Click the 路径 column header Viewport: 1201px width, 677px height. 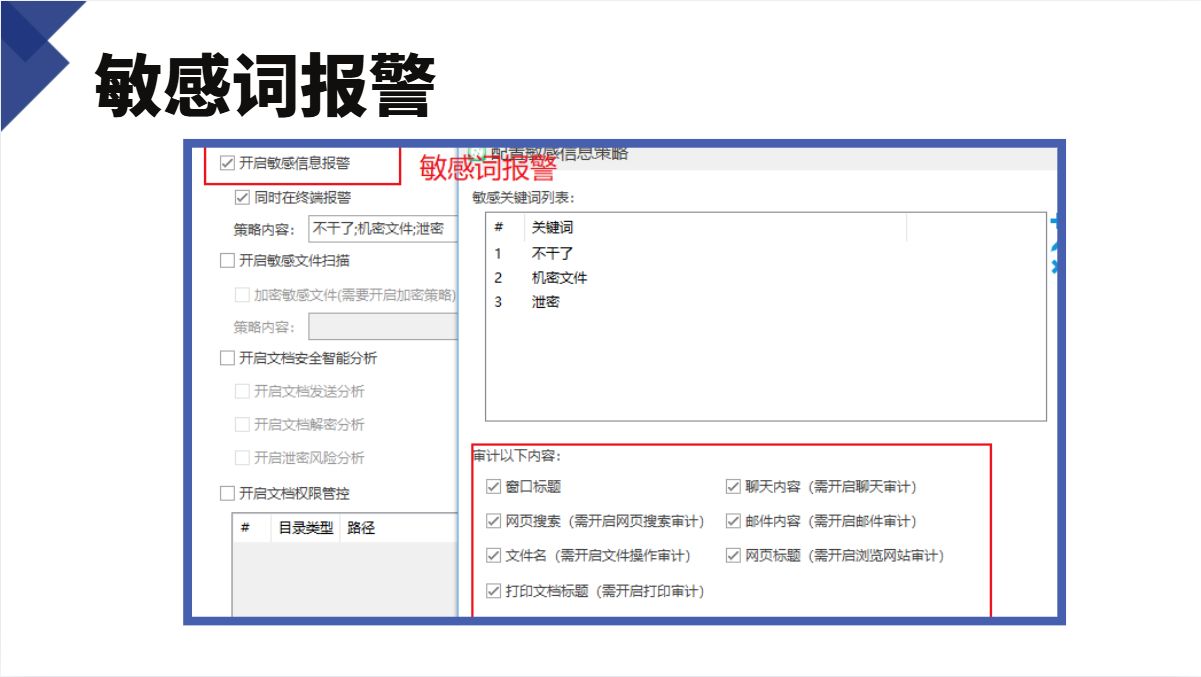tap(361, 528)
